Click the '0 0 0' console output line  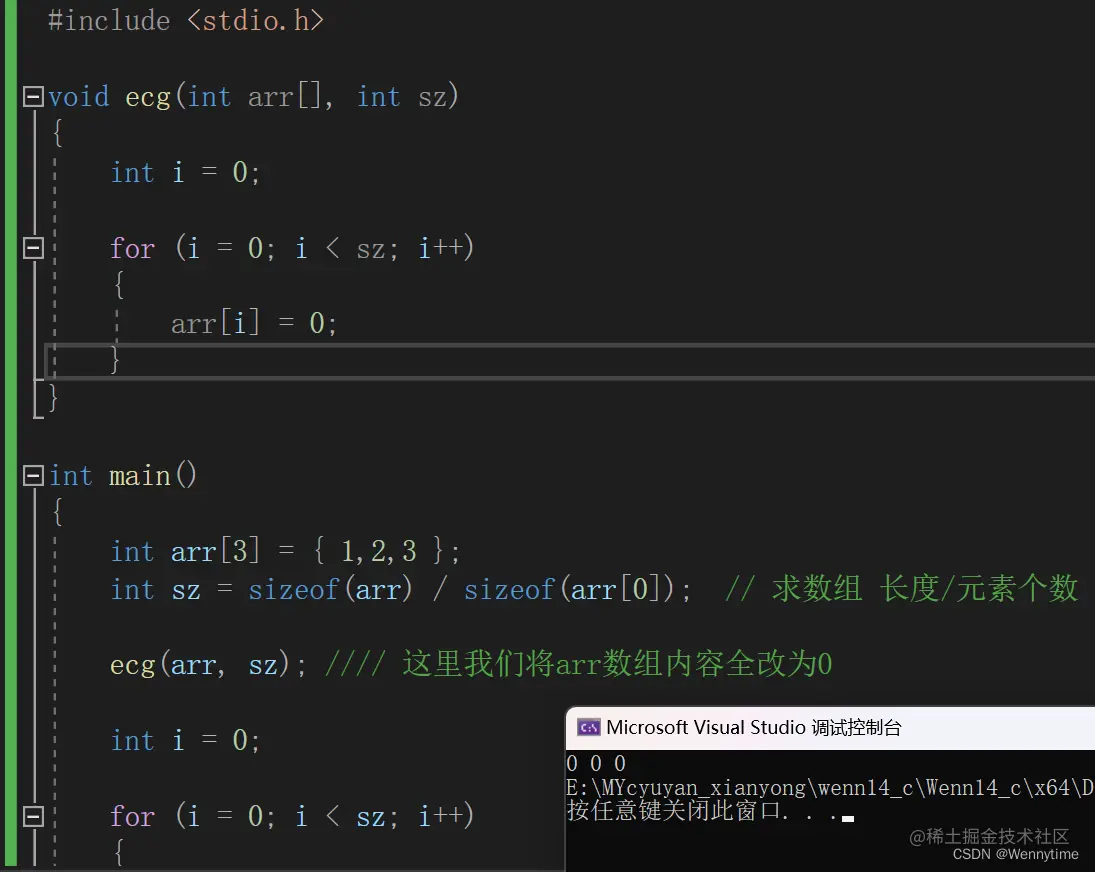click(596, 764)
